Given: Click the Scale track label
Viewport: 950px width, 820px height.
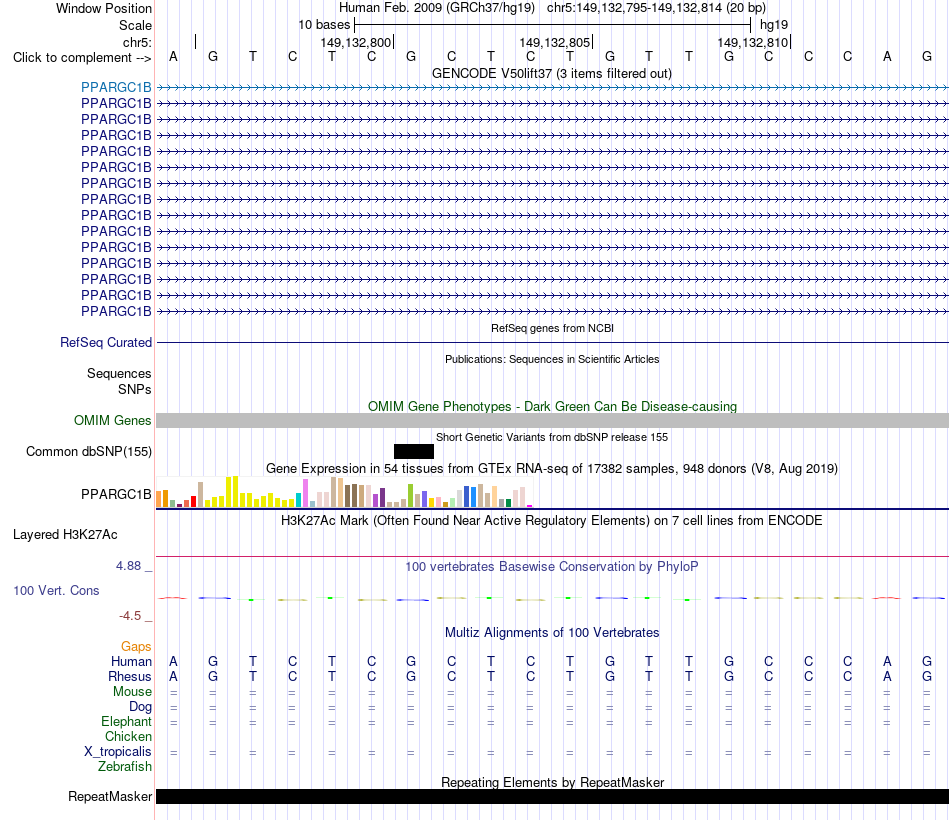Looking at the screenshot, I should point(135,25).
